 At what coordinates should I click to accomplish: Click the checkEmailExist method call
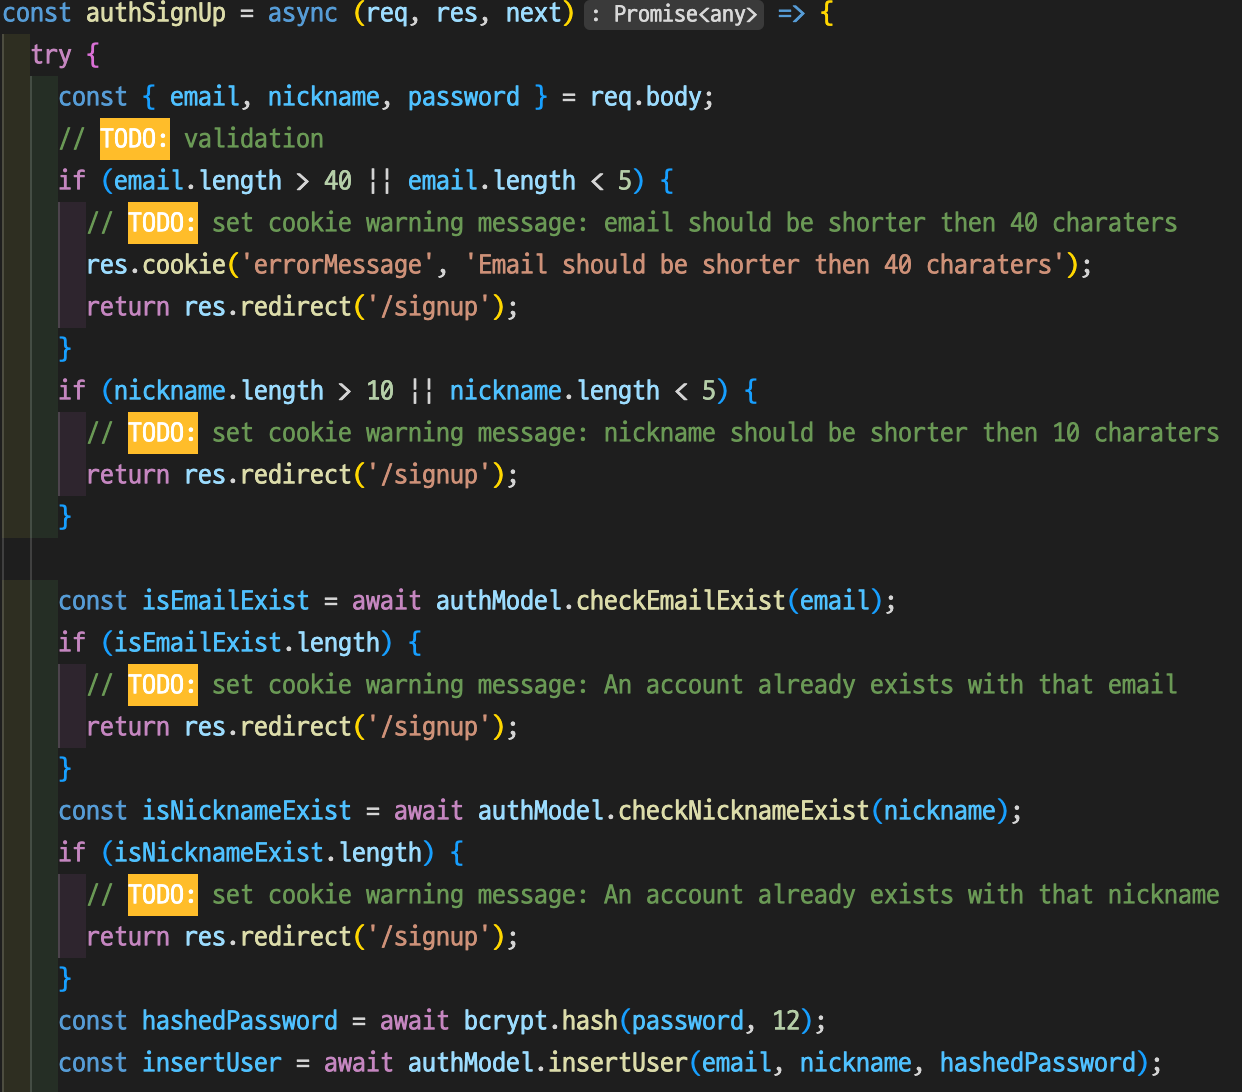pyautogui.click(x=680, y=601)
